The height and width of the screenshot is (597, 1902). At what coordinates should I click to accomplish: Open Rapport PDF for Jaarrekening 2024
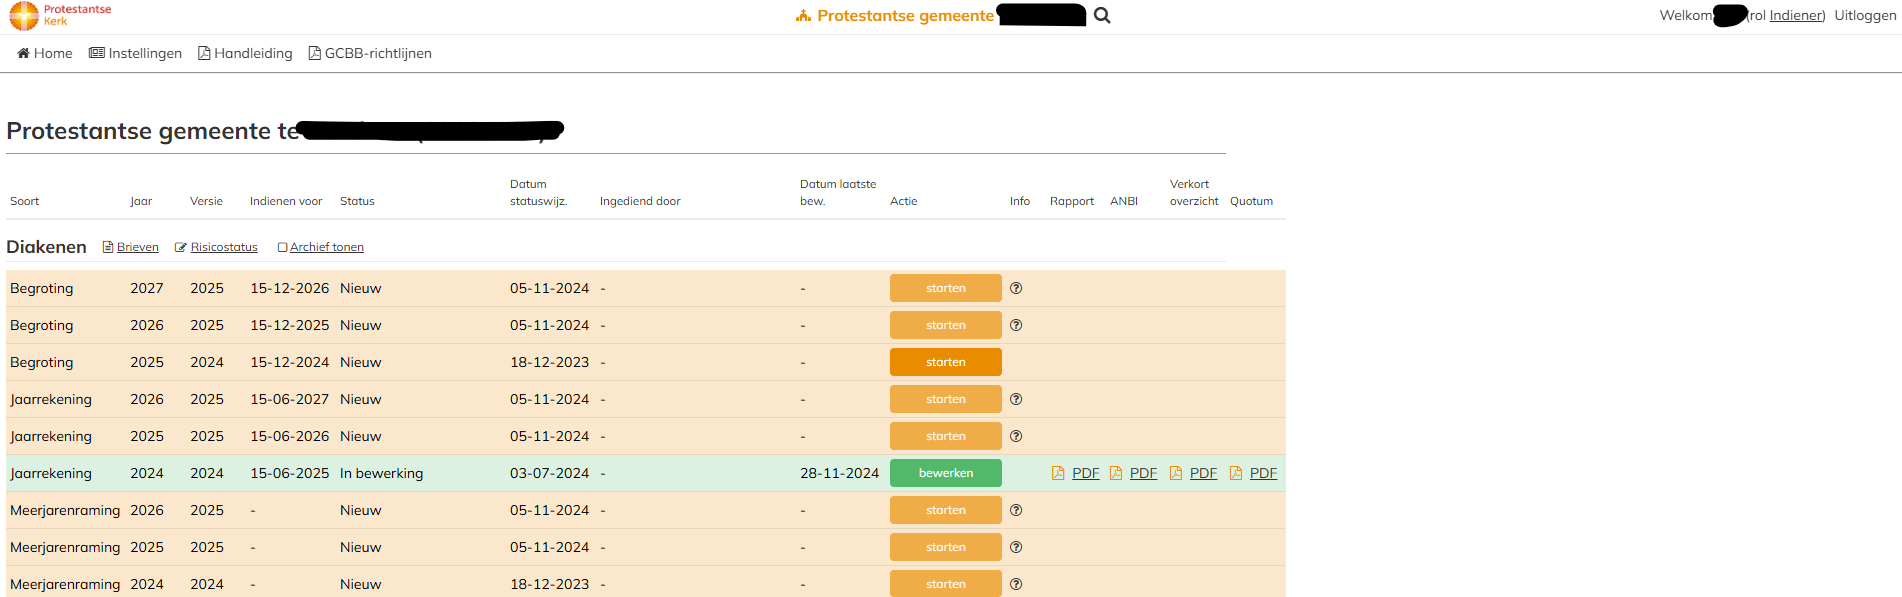pyautogui.click(x=1076, y=473)
